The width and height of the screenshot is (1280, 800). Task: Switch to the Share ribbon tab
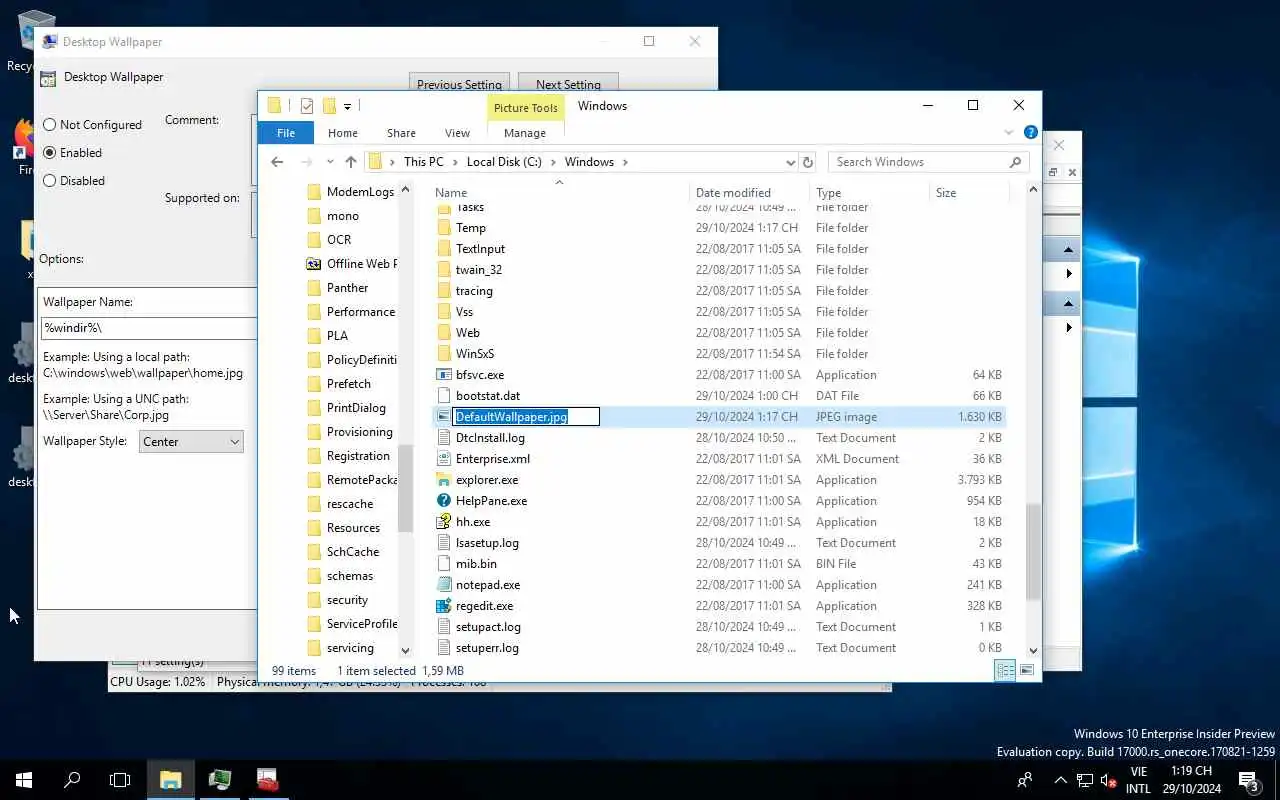pyautogui.click(x=401, y=133)
